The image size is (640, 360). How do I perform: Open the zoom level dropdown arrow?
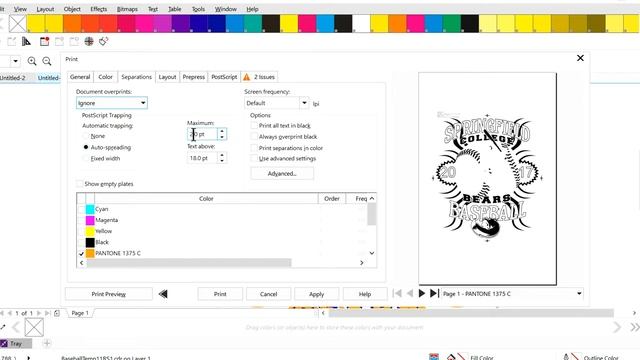[15, 61]
